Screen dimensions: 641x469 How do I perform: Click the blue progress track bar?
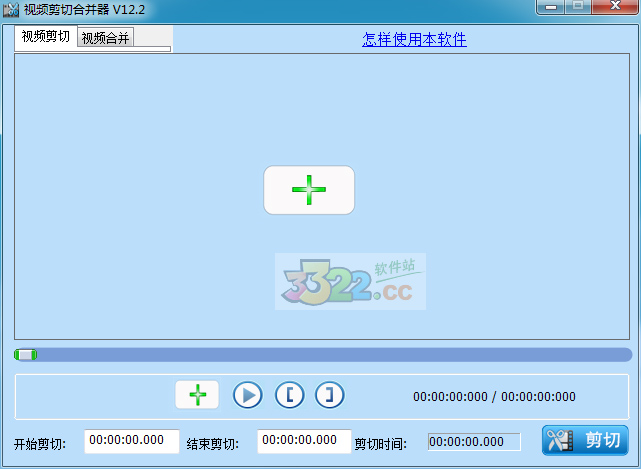323,355
